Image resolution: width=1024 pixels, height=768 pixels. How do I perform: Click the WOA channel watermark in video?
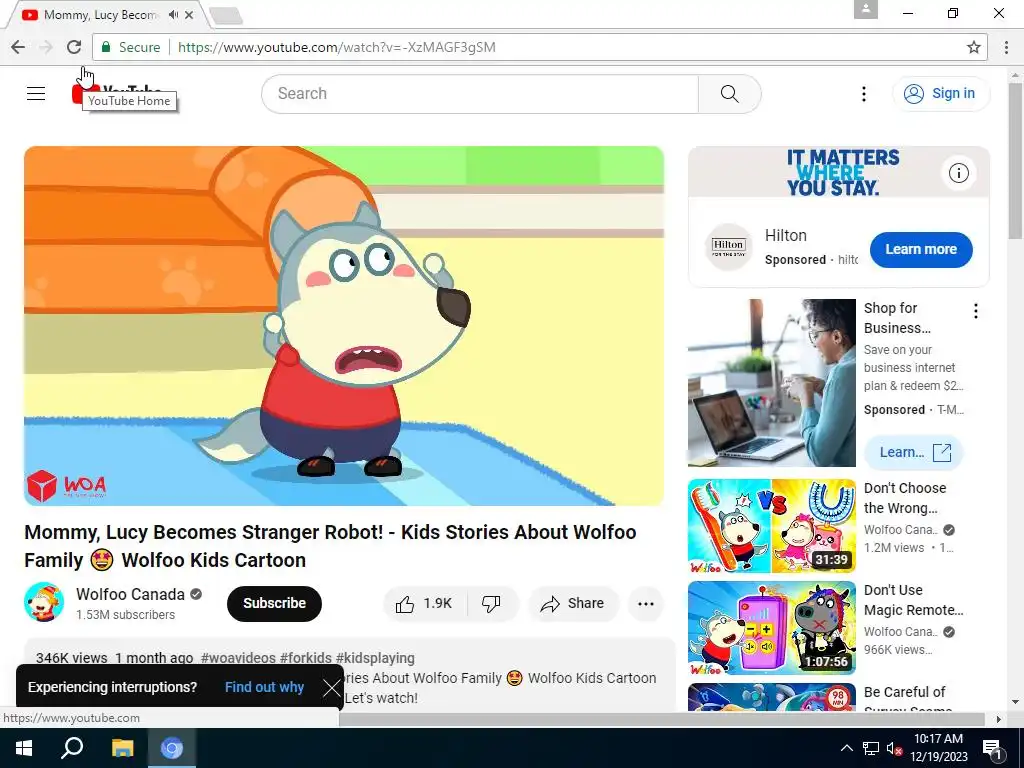(66, 486)
